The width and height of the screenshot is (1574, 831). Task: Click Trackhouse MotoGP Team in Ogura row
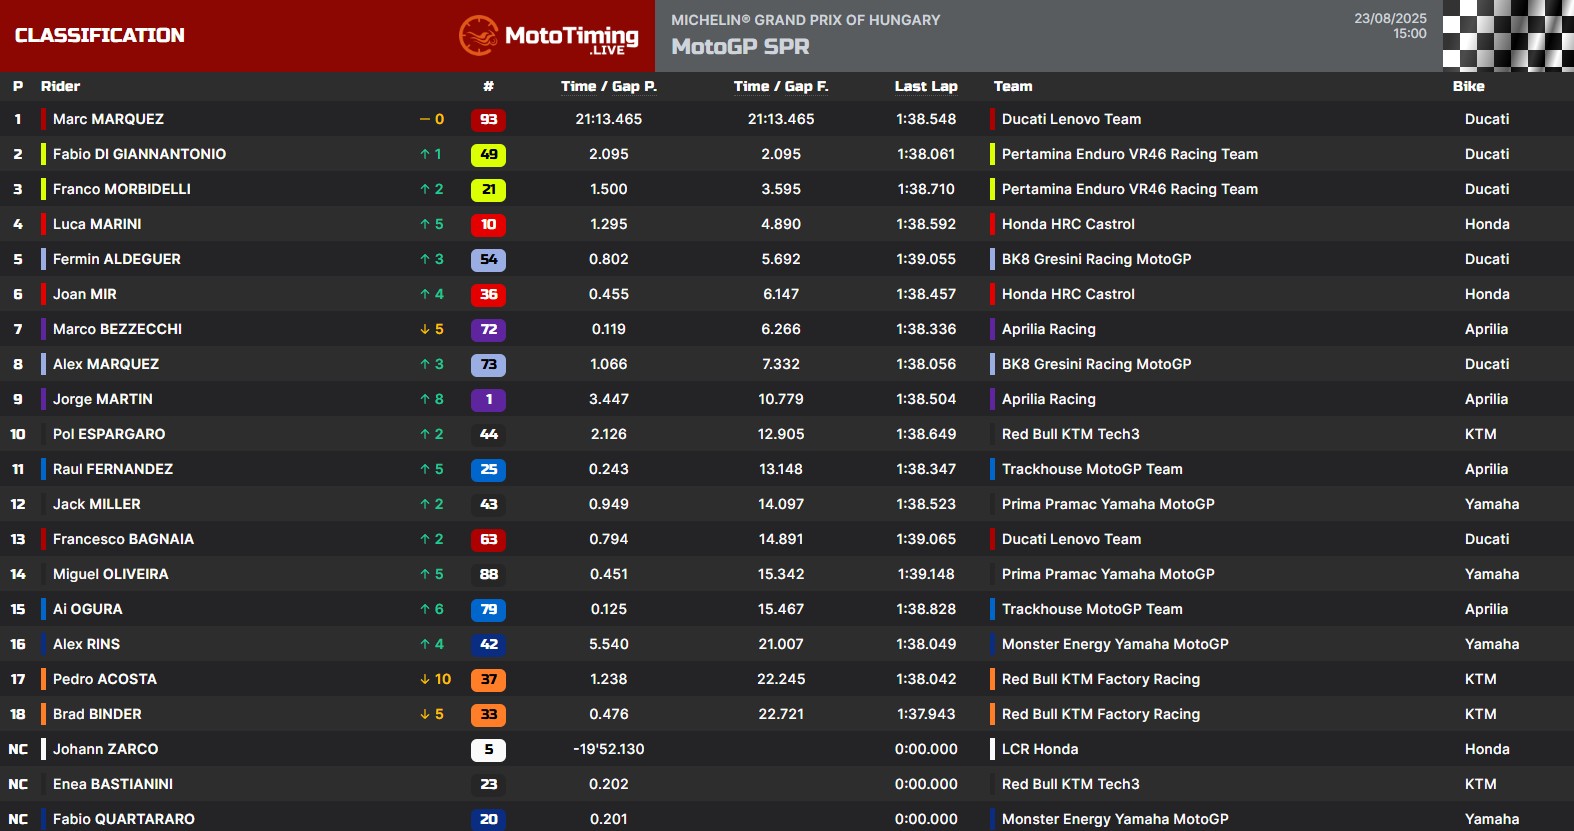point(1092,609)
